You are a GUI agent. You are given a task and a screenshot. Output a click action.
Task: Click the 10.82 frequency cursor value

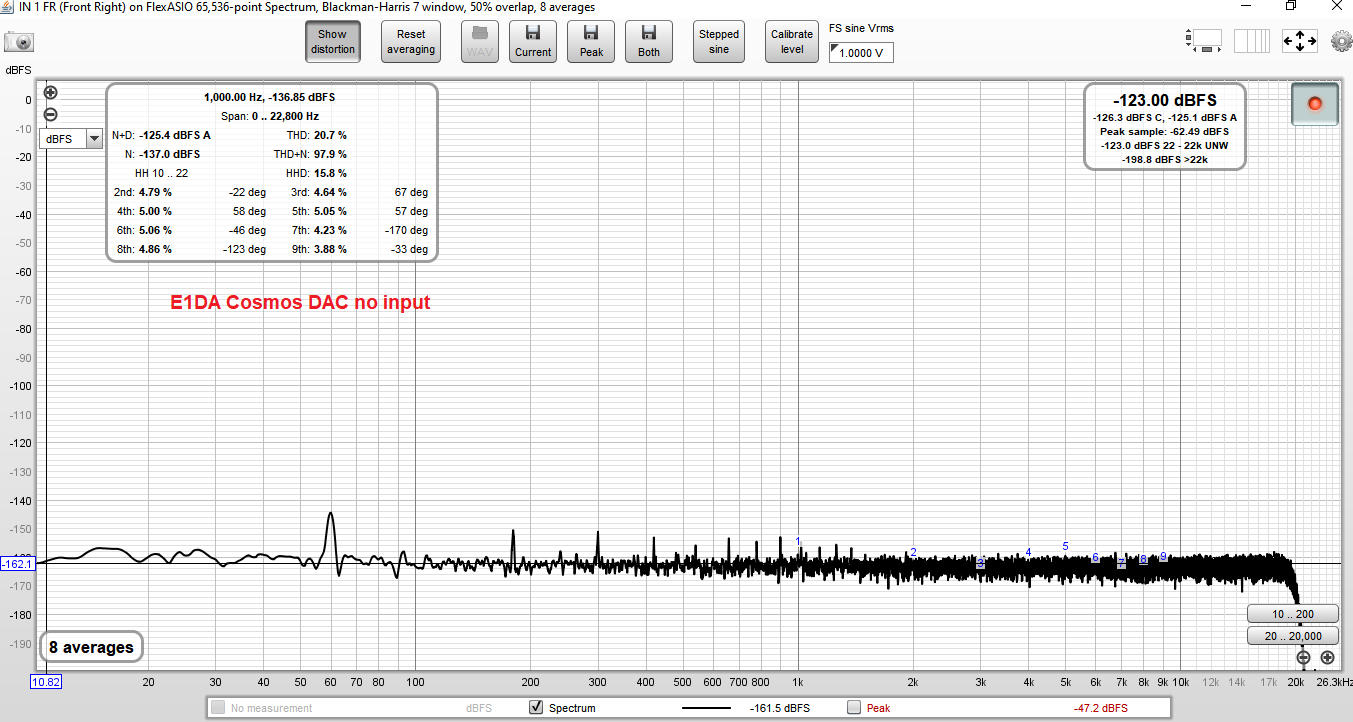coord(46,682)
